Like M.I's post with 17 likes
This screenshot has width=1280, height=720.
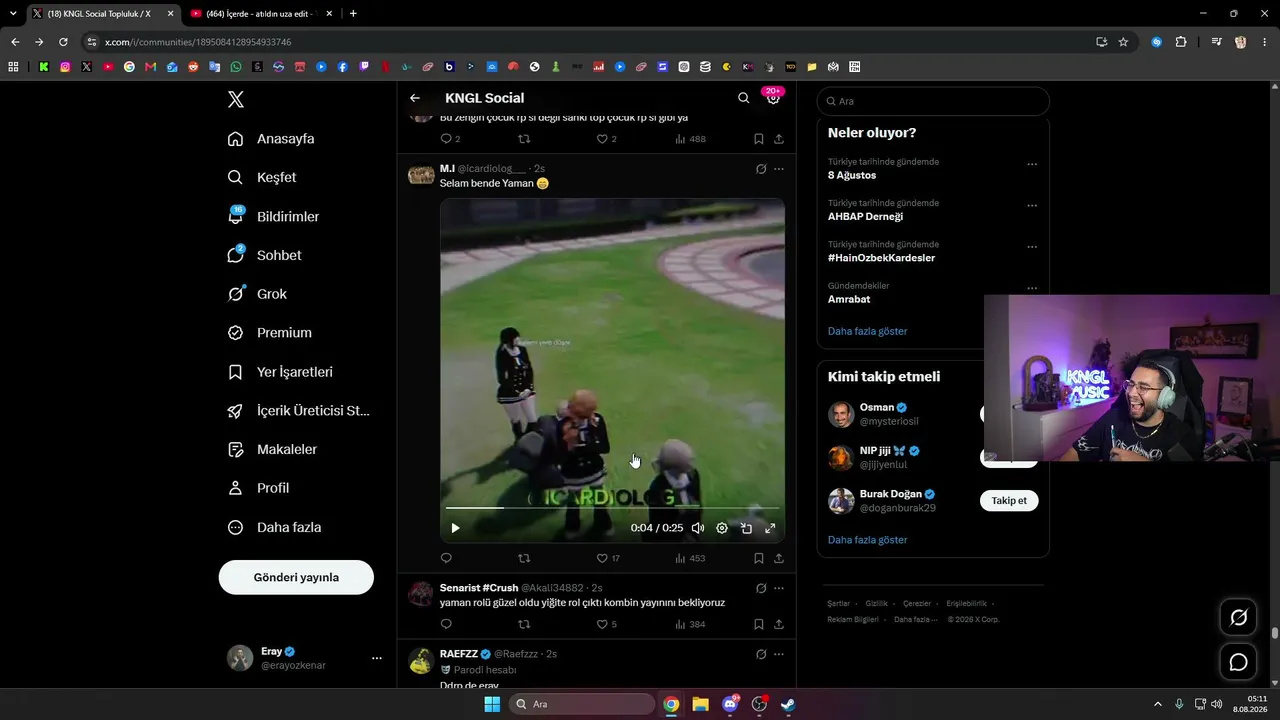[608, 558]
